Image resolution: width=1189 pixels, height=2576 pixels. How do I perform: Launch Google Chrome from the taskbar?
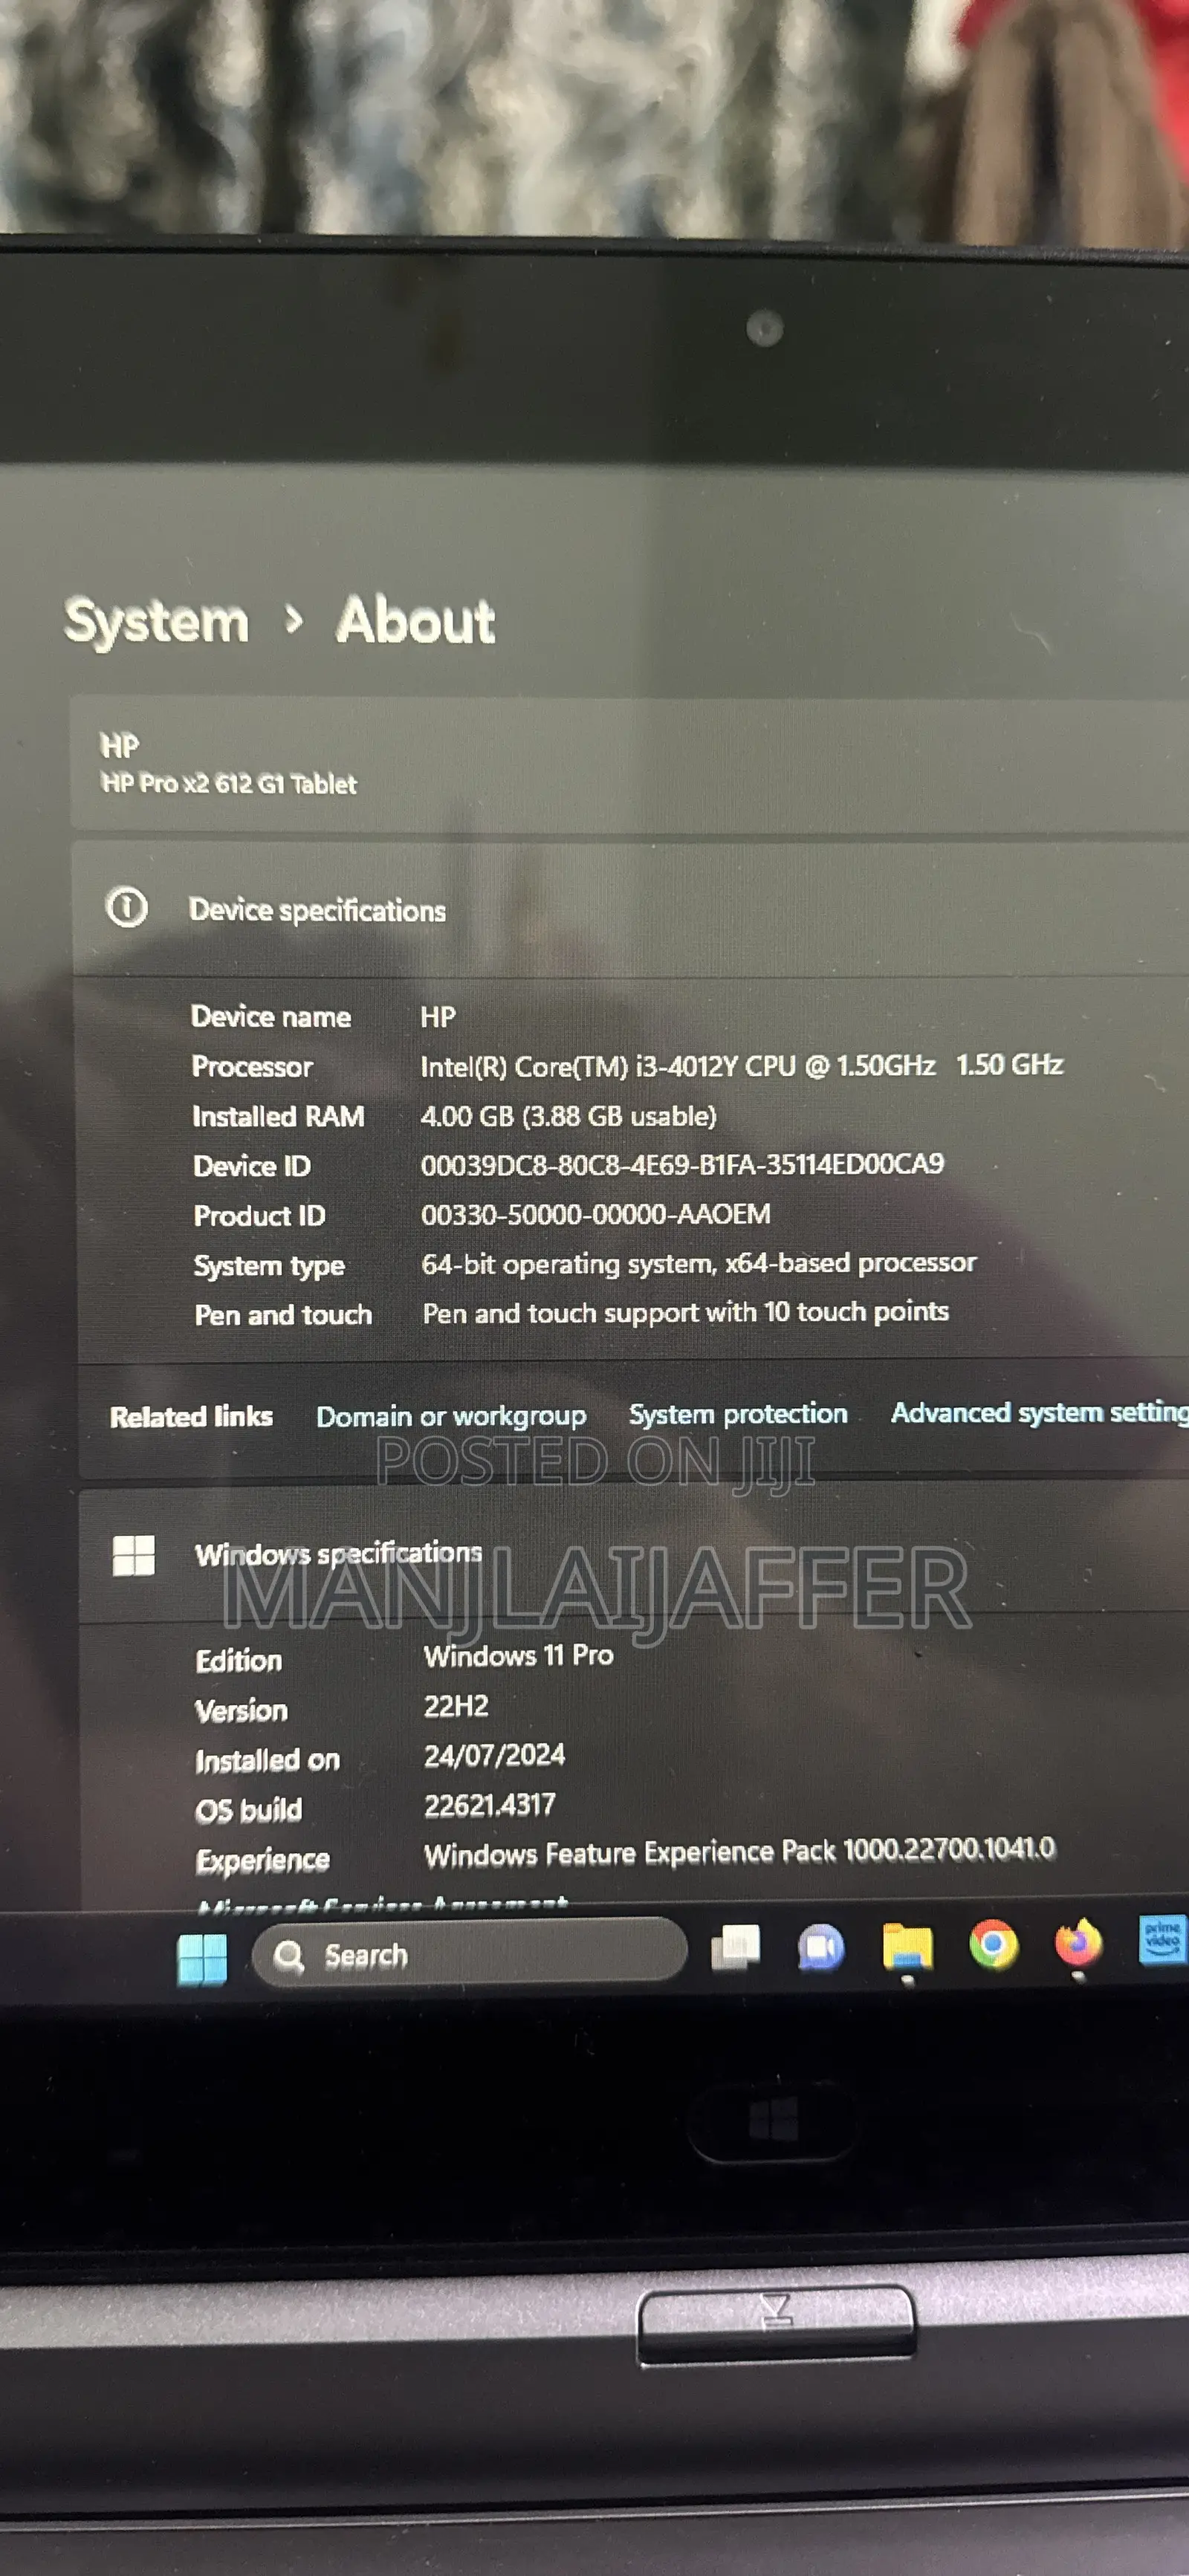[993, 1945]
